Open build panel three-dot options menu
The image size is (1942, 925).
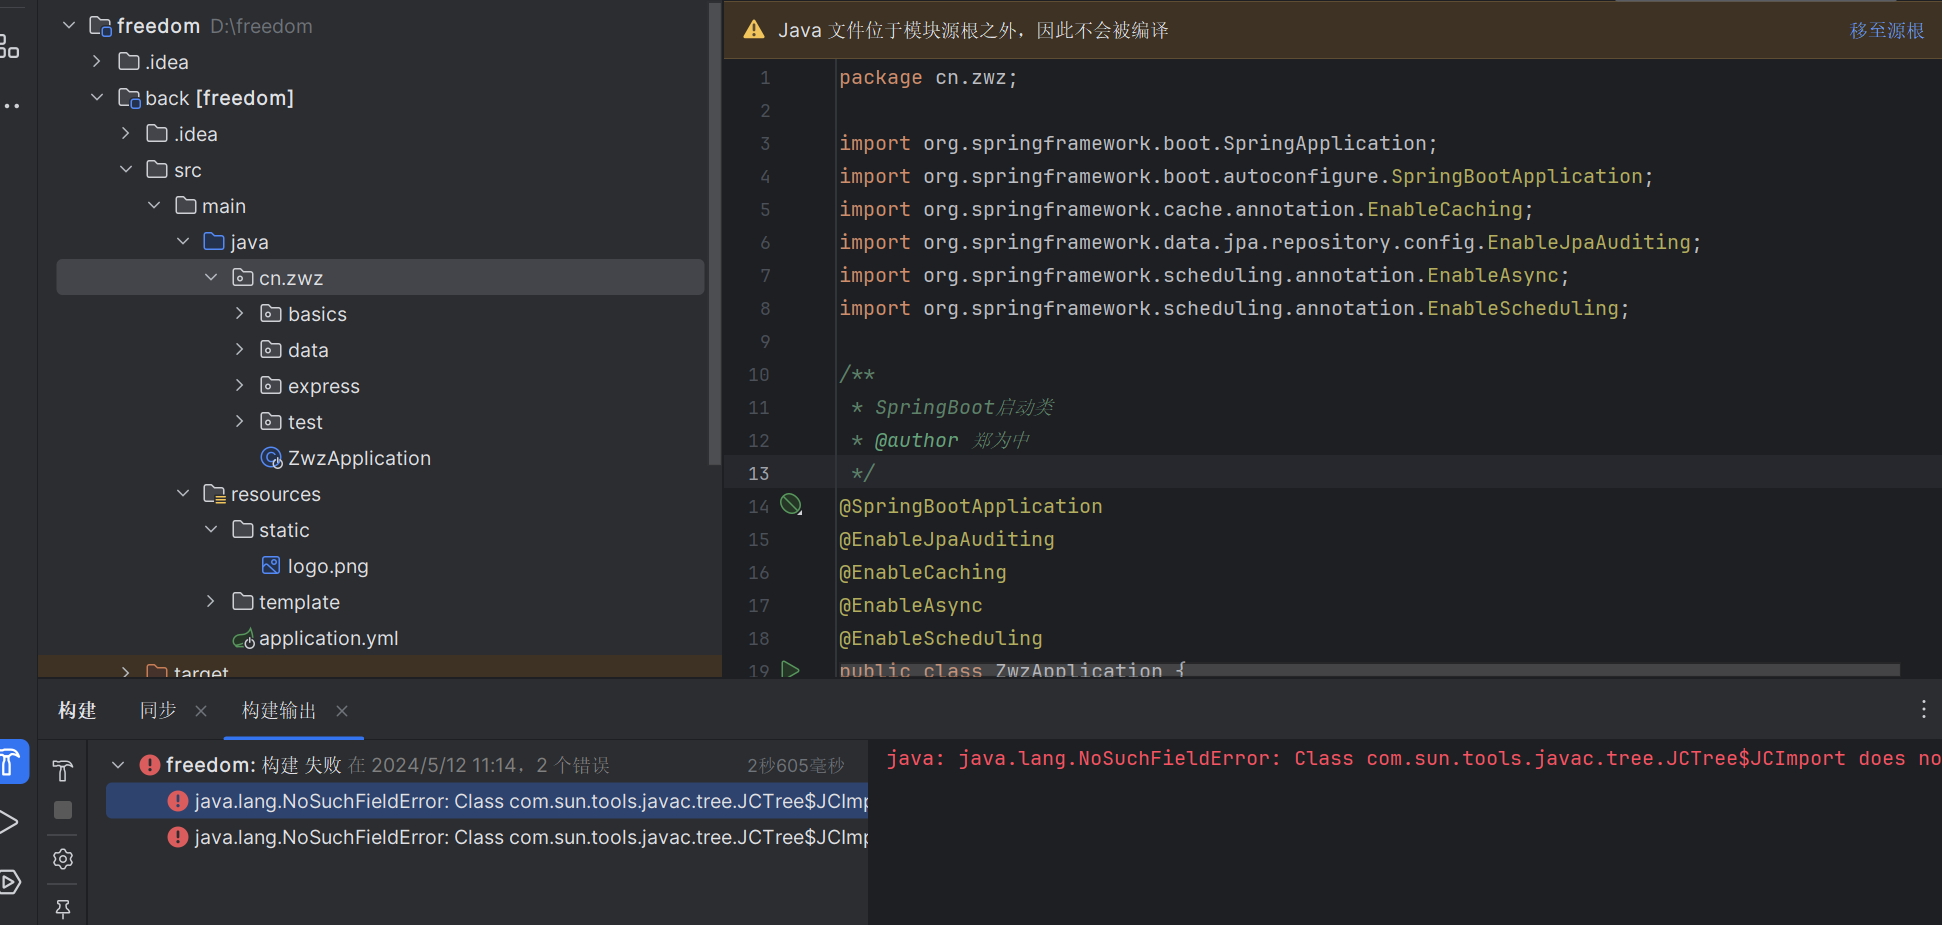click(1923, 710)
